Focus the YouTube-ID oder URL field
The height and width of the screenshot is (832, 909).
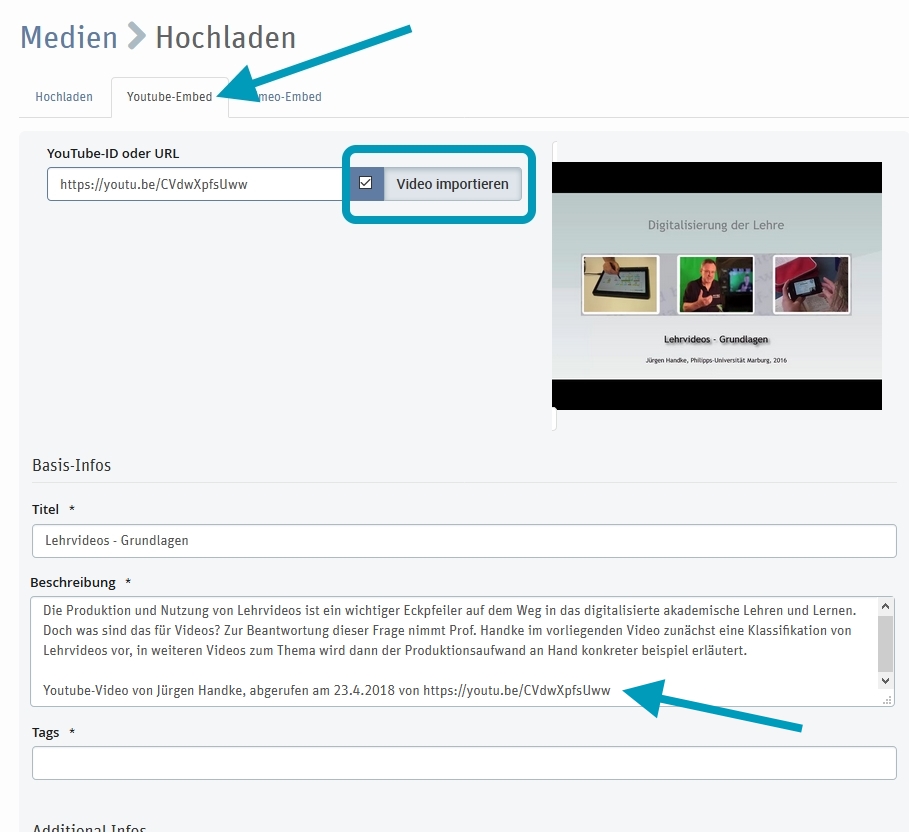[197, 184]
